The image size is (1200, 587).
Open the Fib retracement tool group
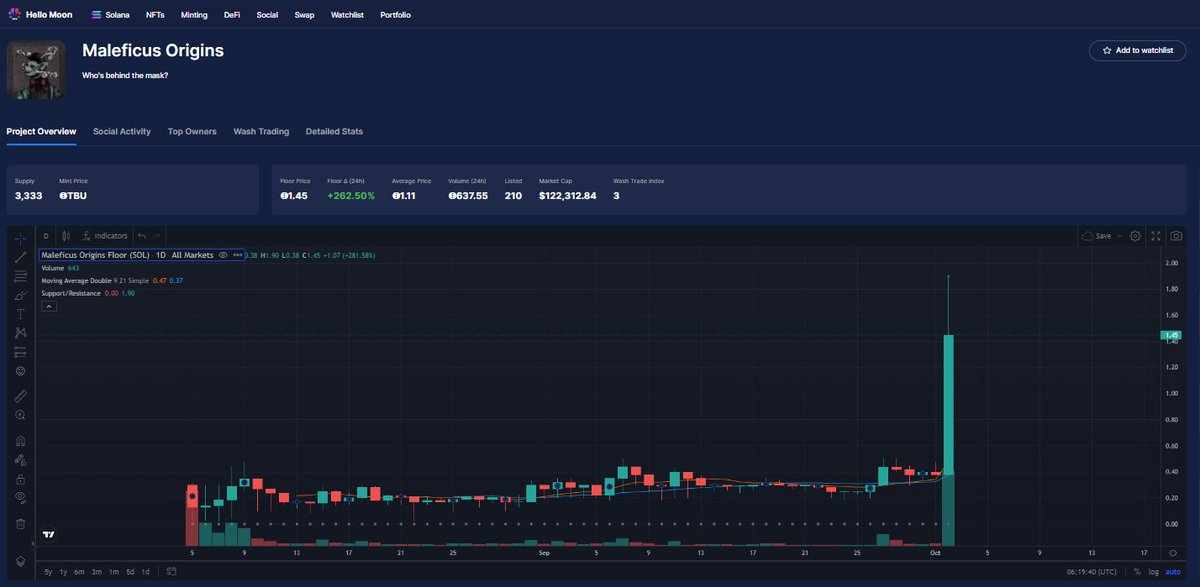(x=20, y=276)
